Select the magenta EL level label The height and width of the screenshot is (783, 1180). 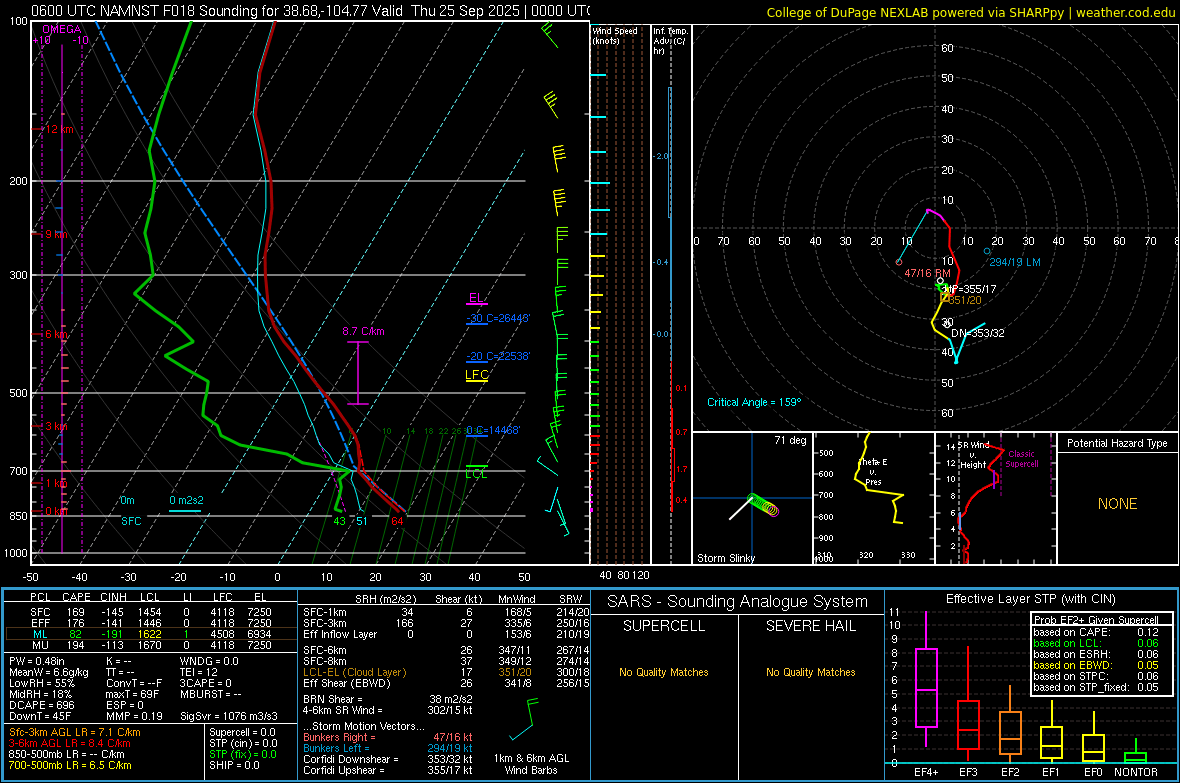pyautogui.click(x=476, y=298)
